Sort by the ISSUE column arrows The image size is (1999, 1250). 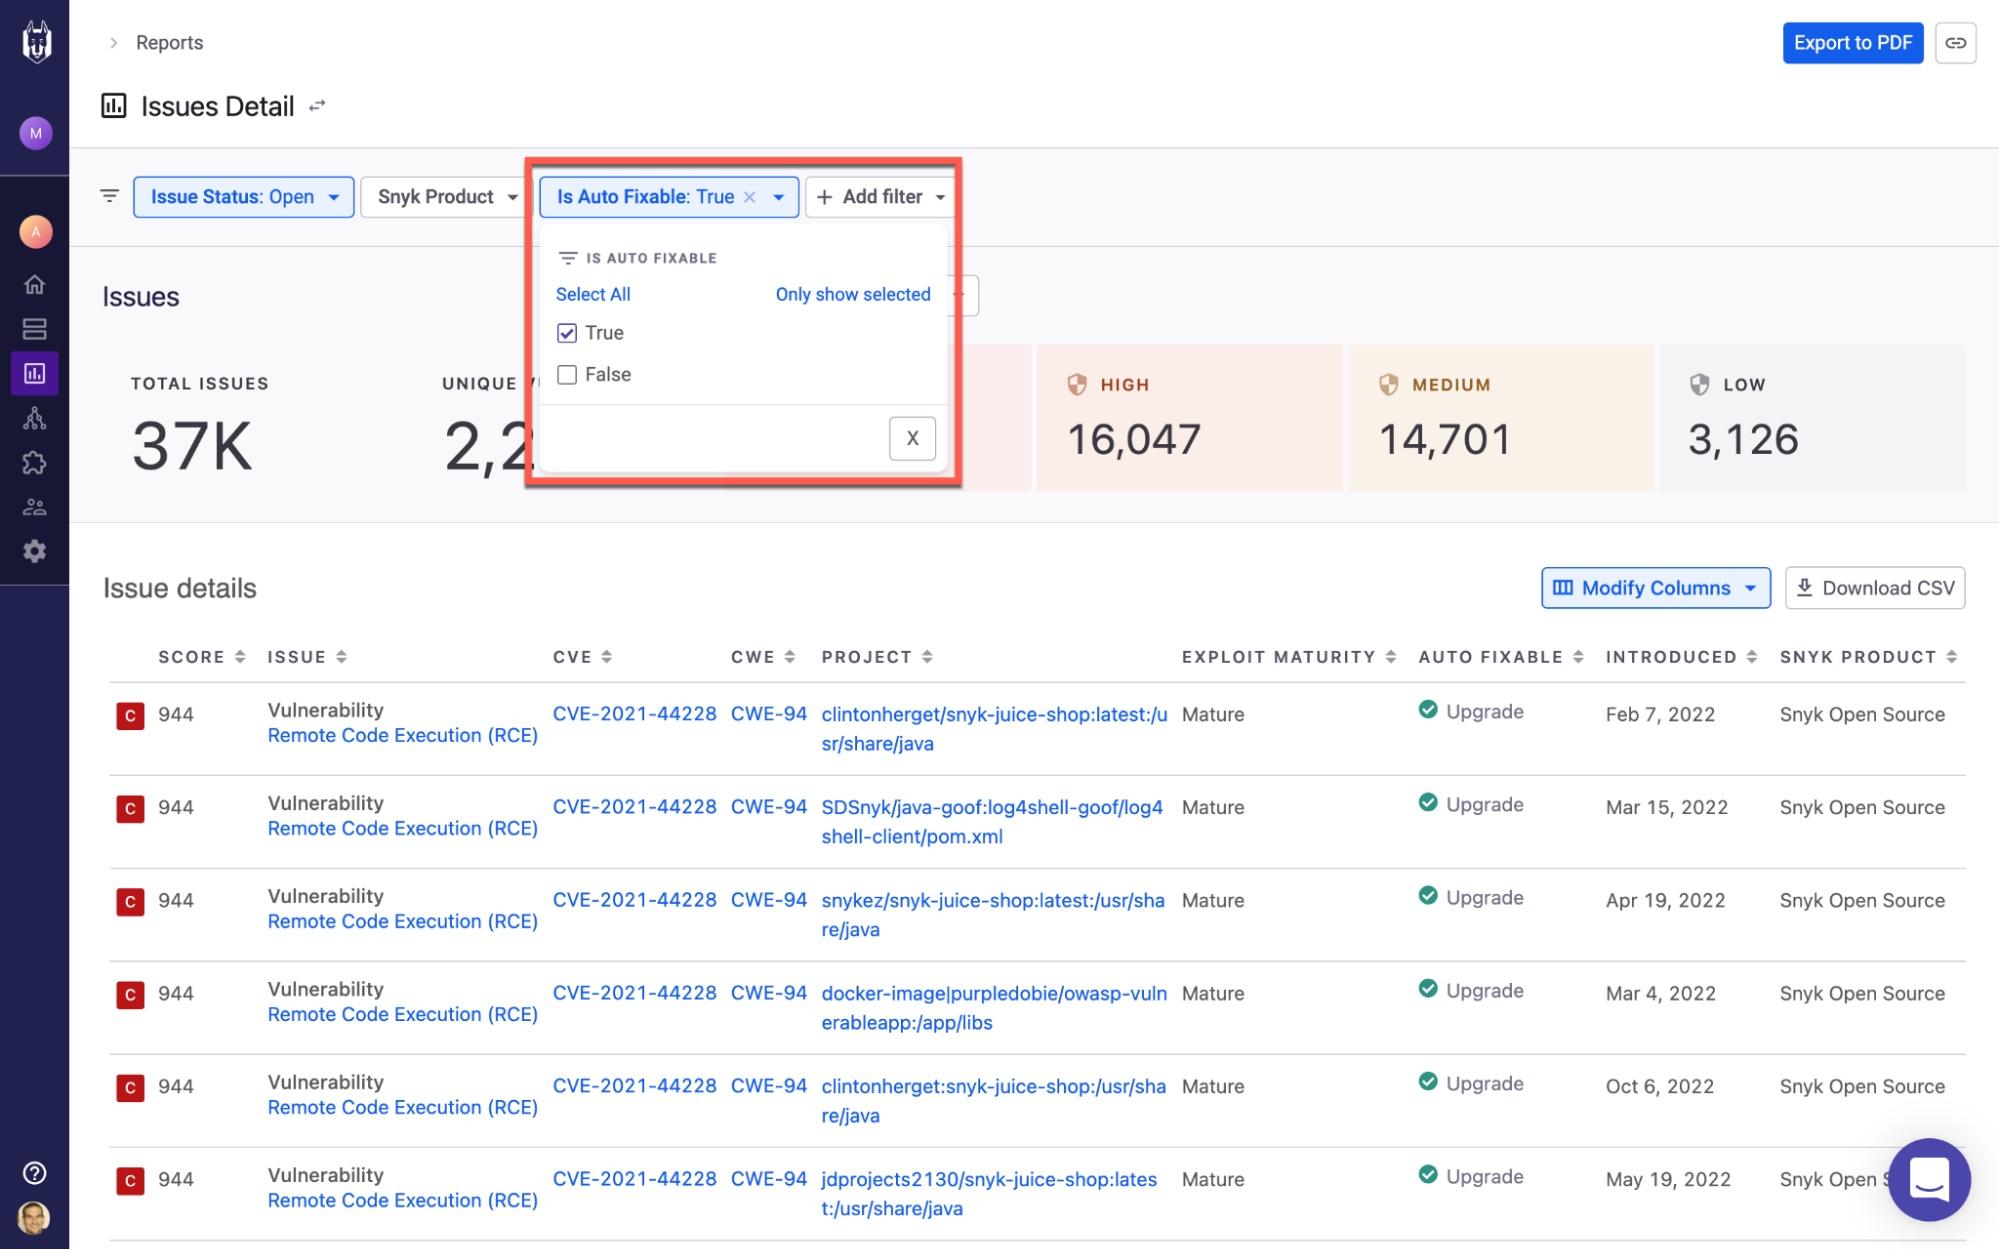pyautogui.click(x=341, y=657)
